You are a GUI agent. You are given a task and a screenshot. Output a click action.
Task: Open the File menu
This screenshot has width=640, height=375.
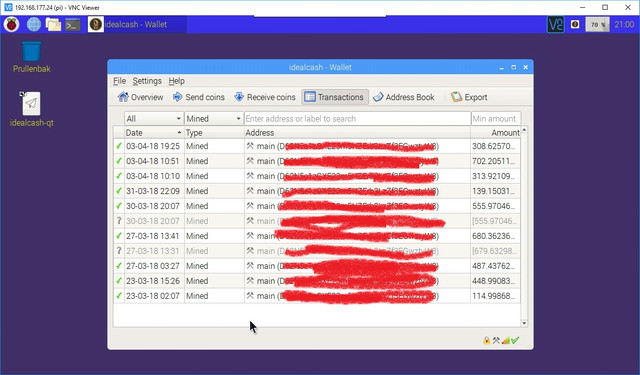click(x=119, y=81)
